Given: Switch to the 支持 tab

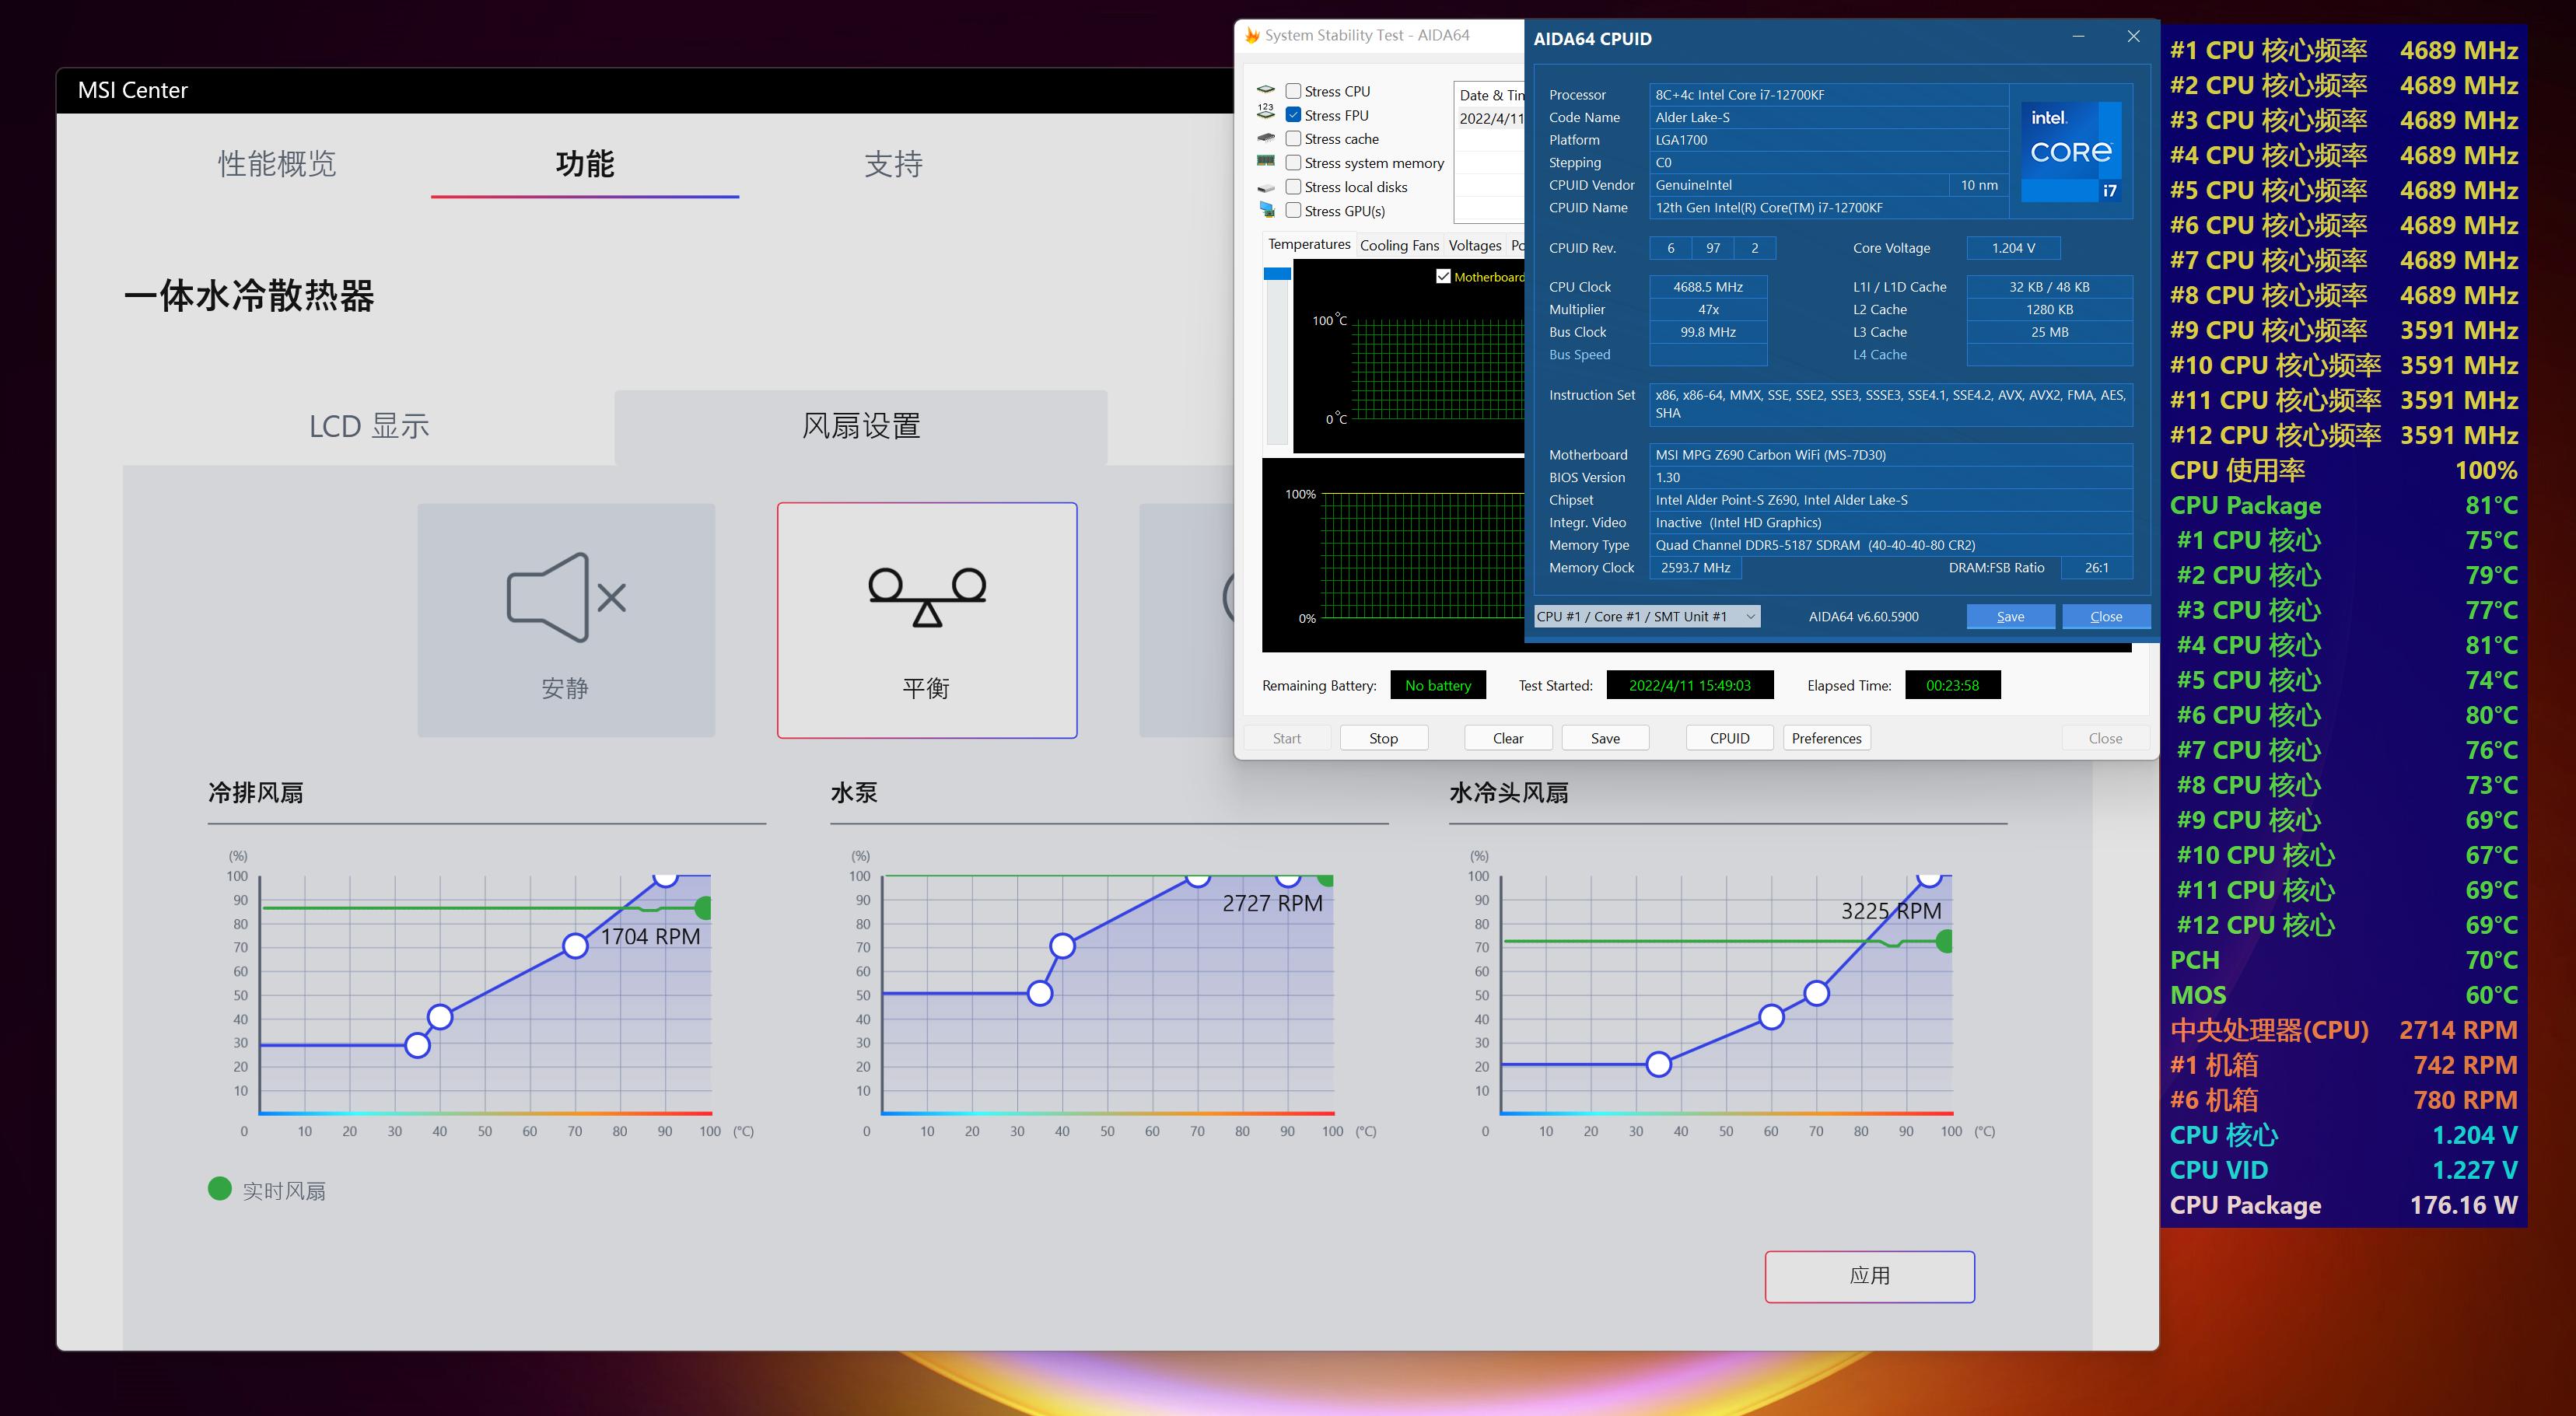Looking at the screenshot, I should tap(893, 164).
